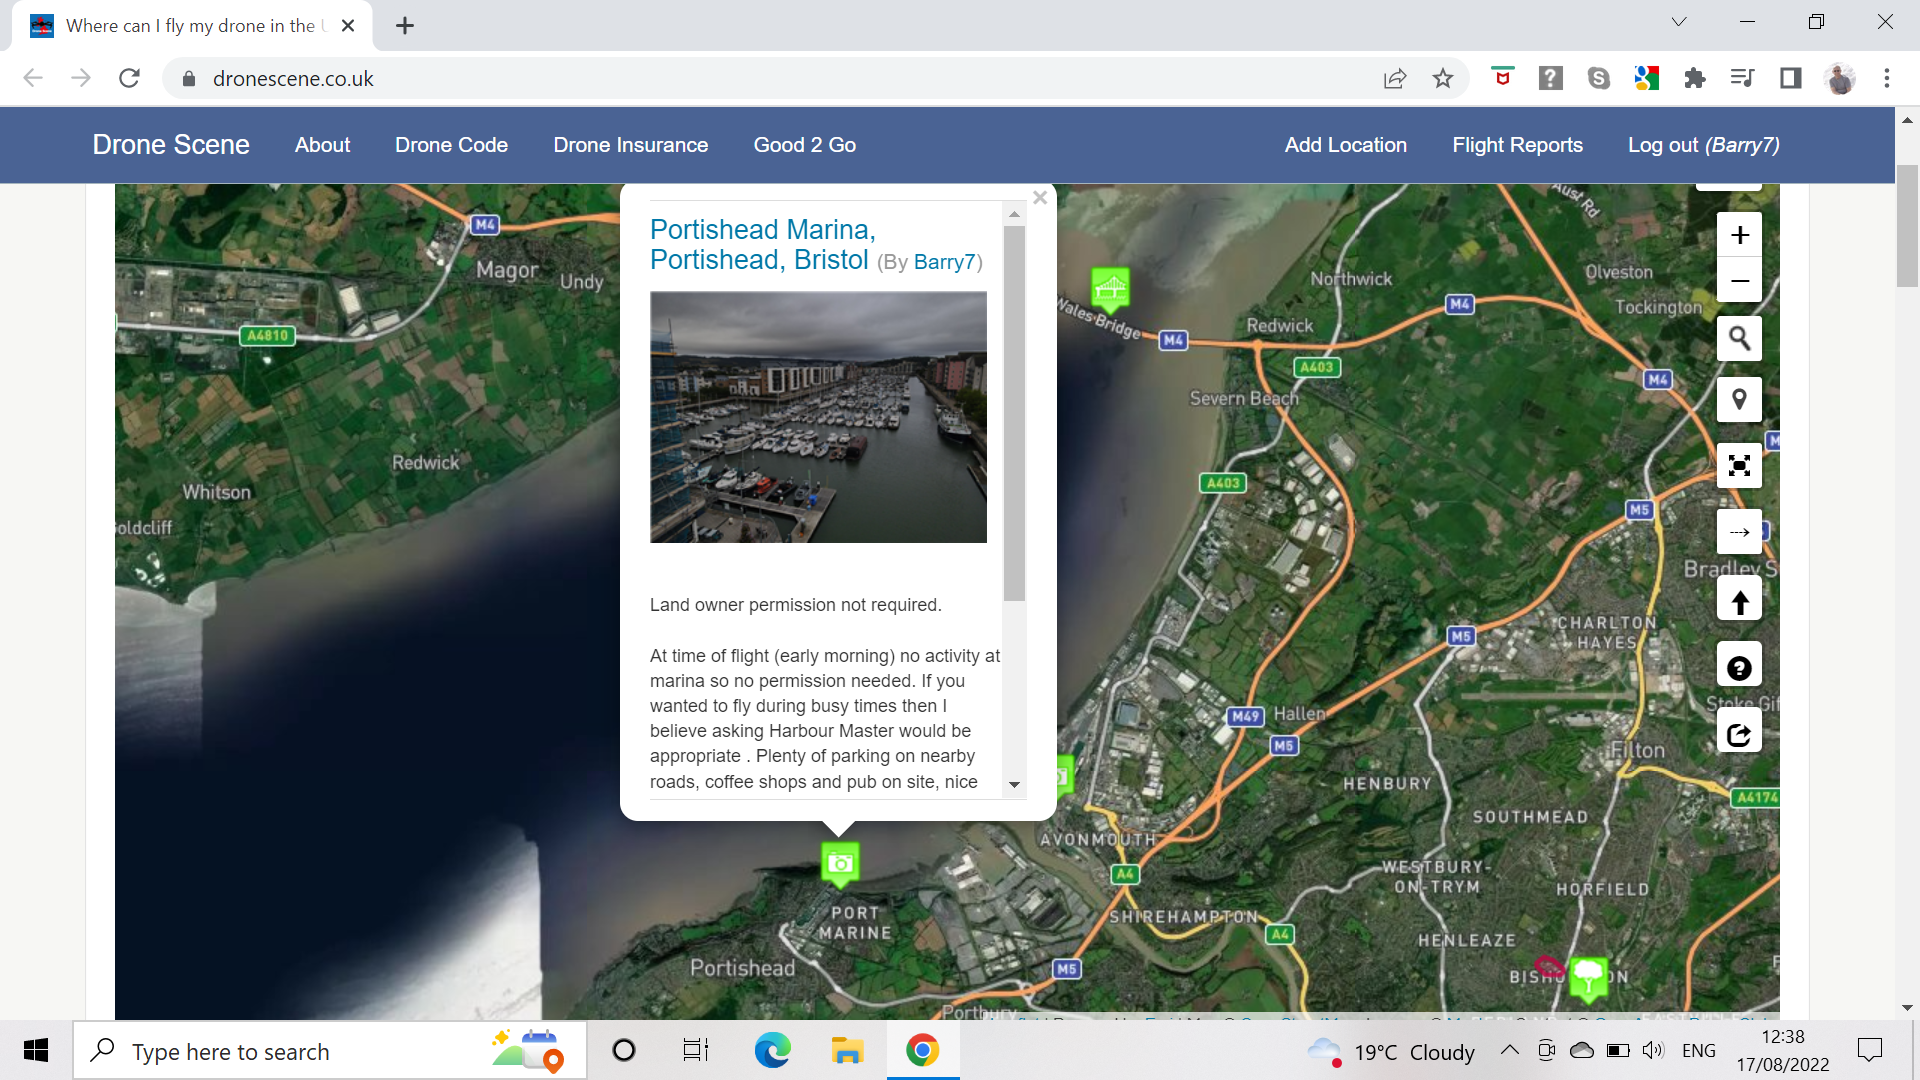The image size is (1920, 1080).
Task: Click the page scrollbar down arrow
Action: click(x=1907, y=1008)
